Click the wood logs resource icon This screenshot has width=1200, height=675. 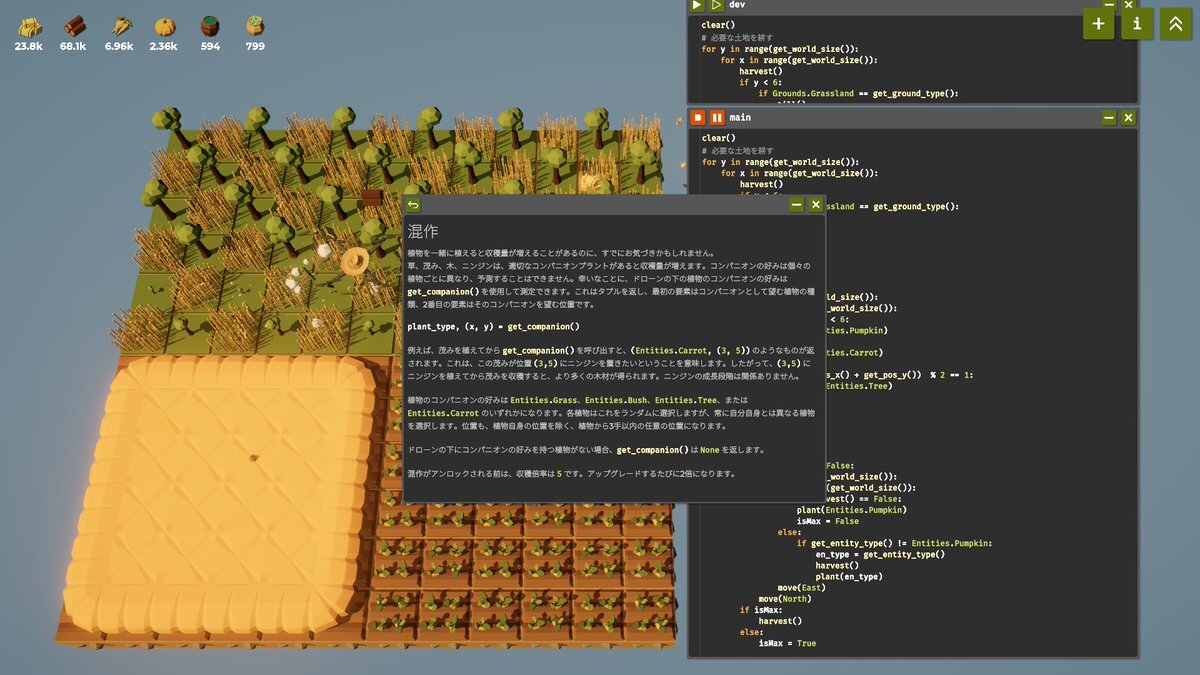pyautogui.click(x=74, y=26)
